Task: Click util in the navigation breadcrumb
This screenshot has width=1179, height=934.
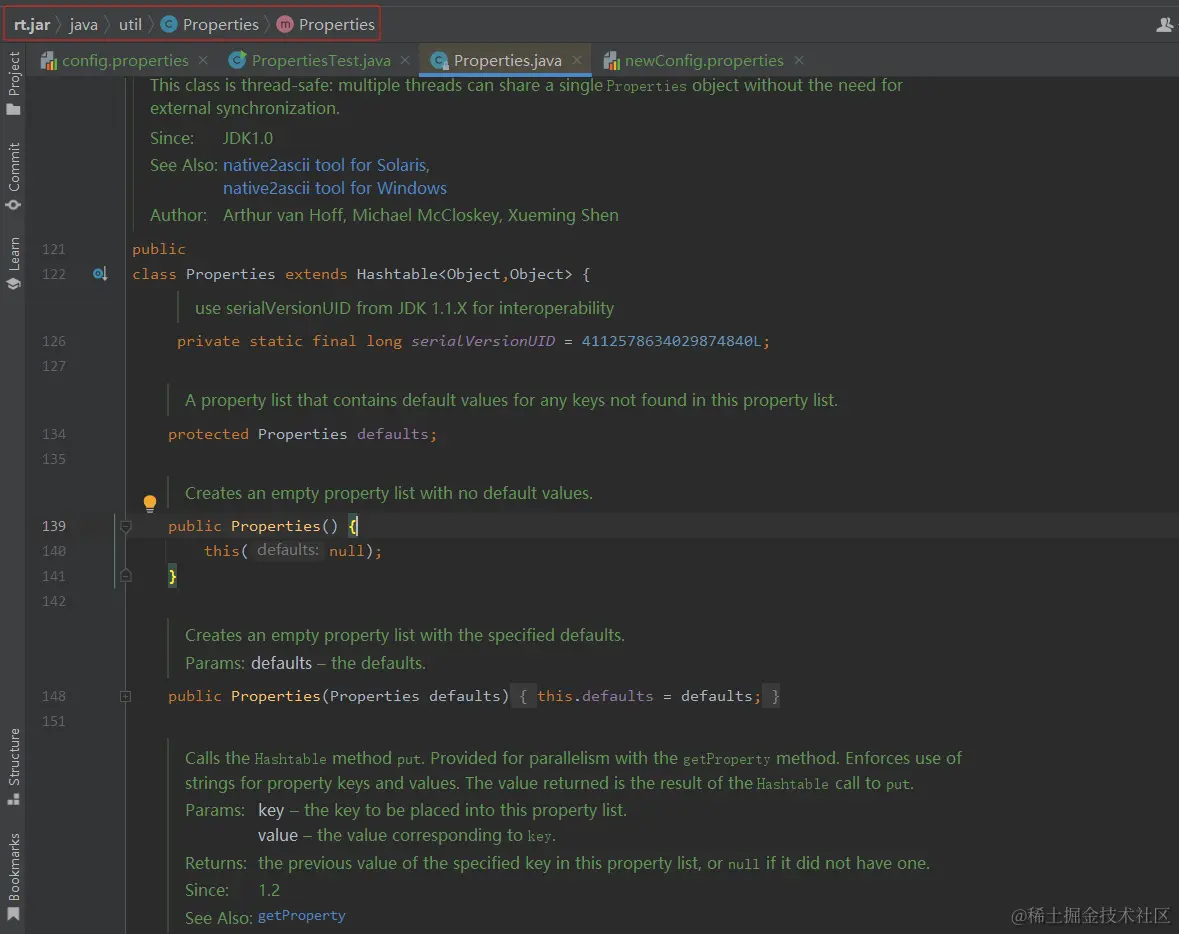Action: coord(130,24)
